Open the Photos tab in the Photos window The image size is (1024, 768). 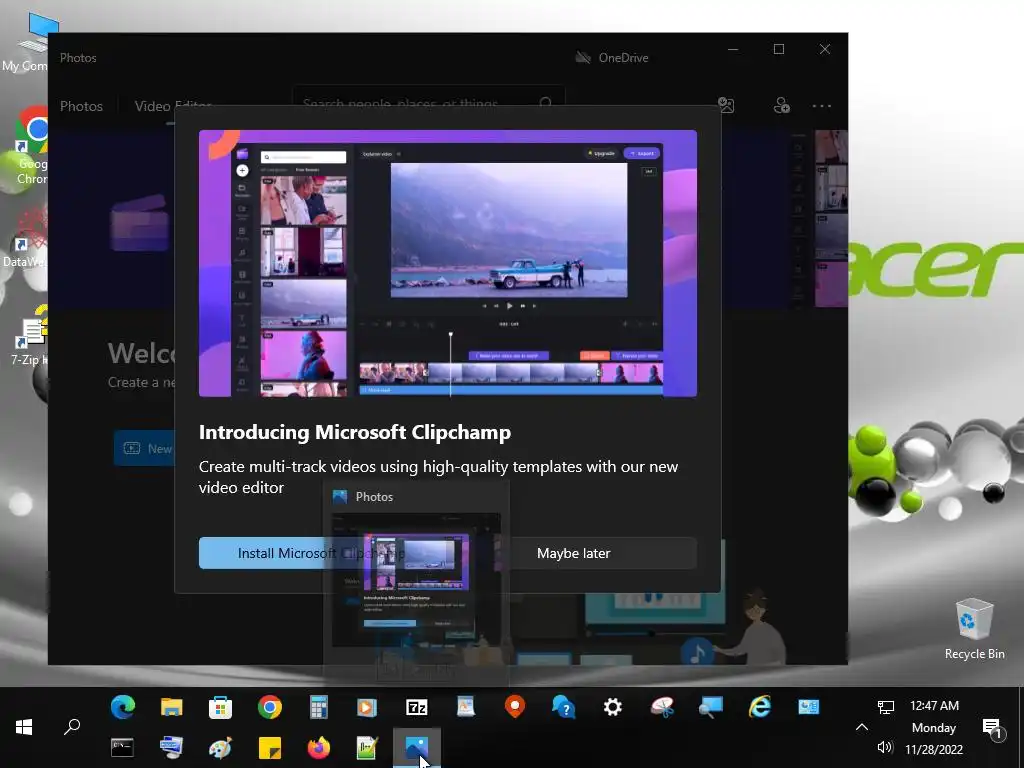[81, 106]
